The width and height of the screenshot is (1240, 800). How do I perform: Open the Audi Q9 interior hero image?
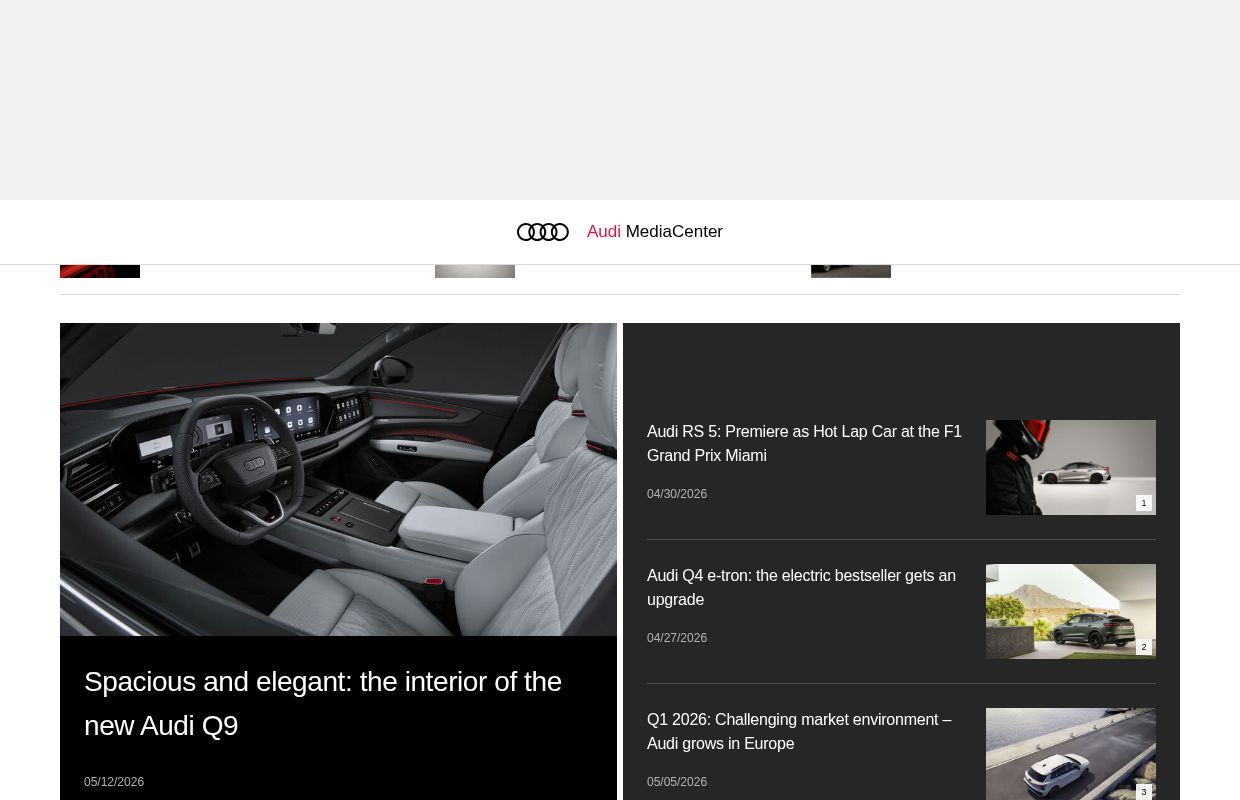338,479
